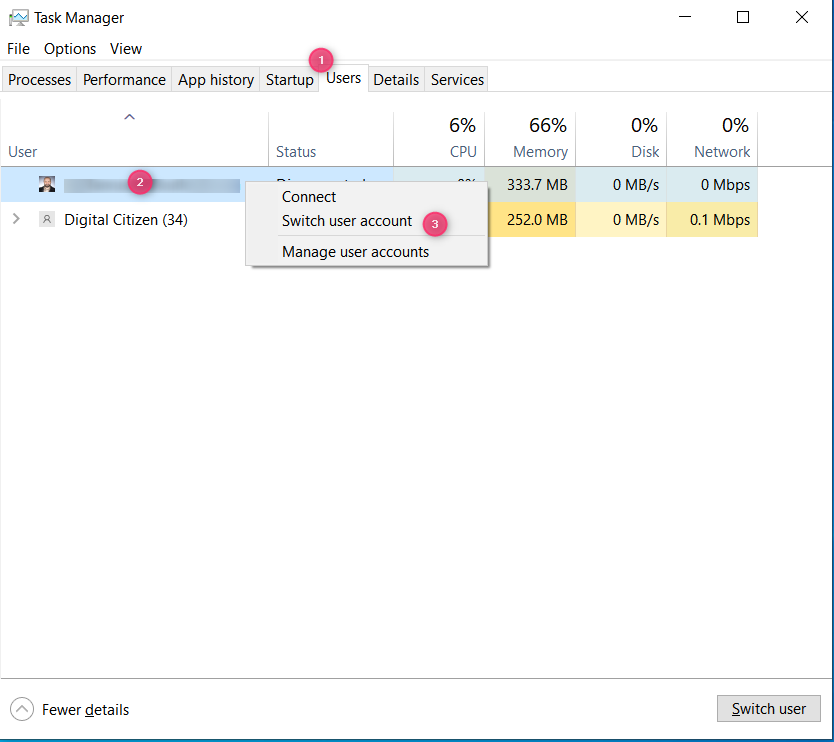
Task: Sort by the Disk column header
Action: pos(621,139)
